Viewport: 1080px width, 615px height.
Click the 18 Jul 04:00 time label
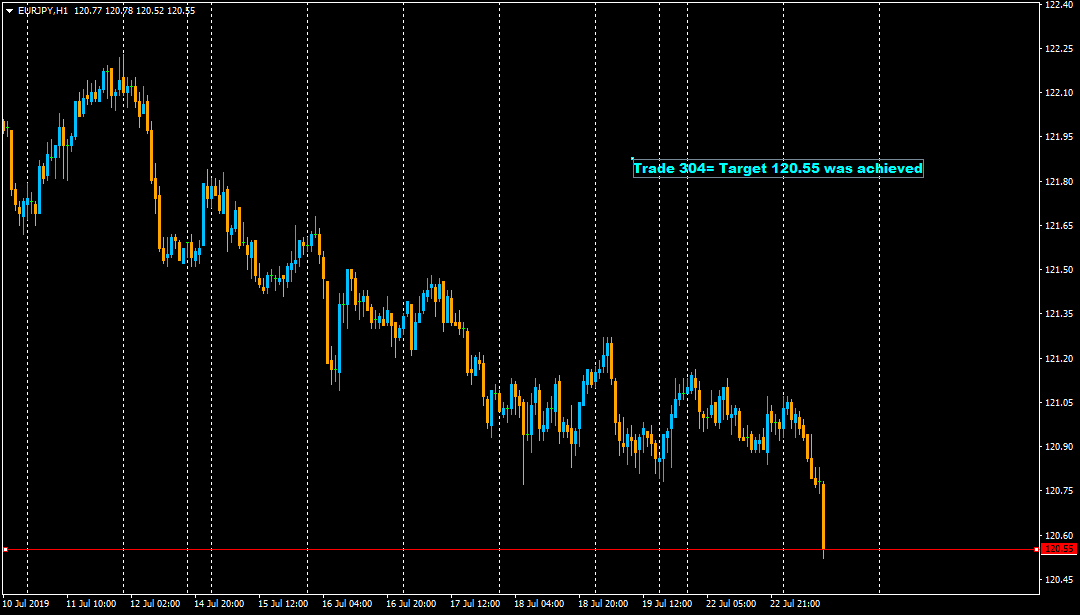(539, 603)
